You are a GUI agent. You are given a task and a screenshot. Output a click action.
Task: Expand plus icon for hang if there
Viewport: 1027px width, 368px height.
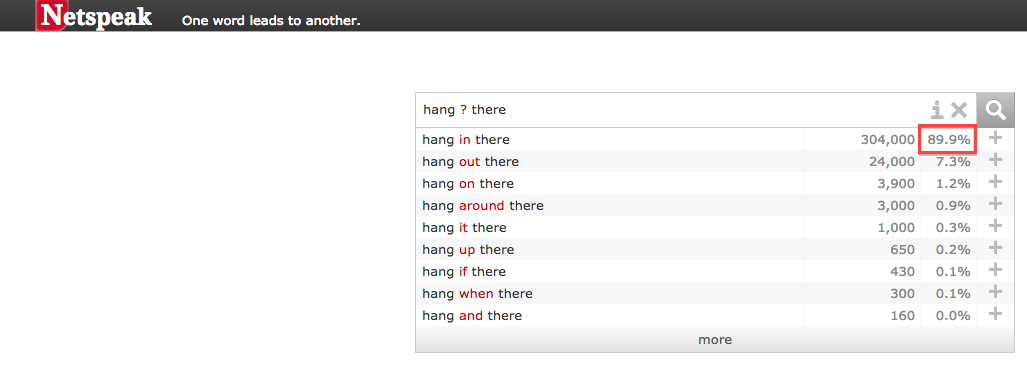tap(996, 270)
